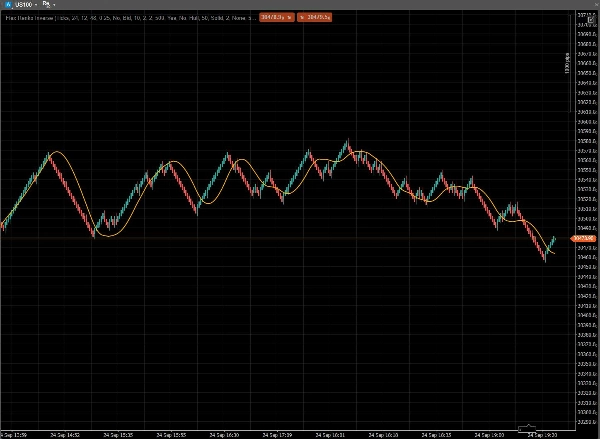
Task: Select the indicator parameters label text
Action: pyautogui.click(x=131, y=18)
